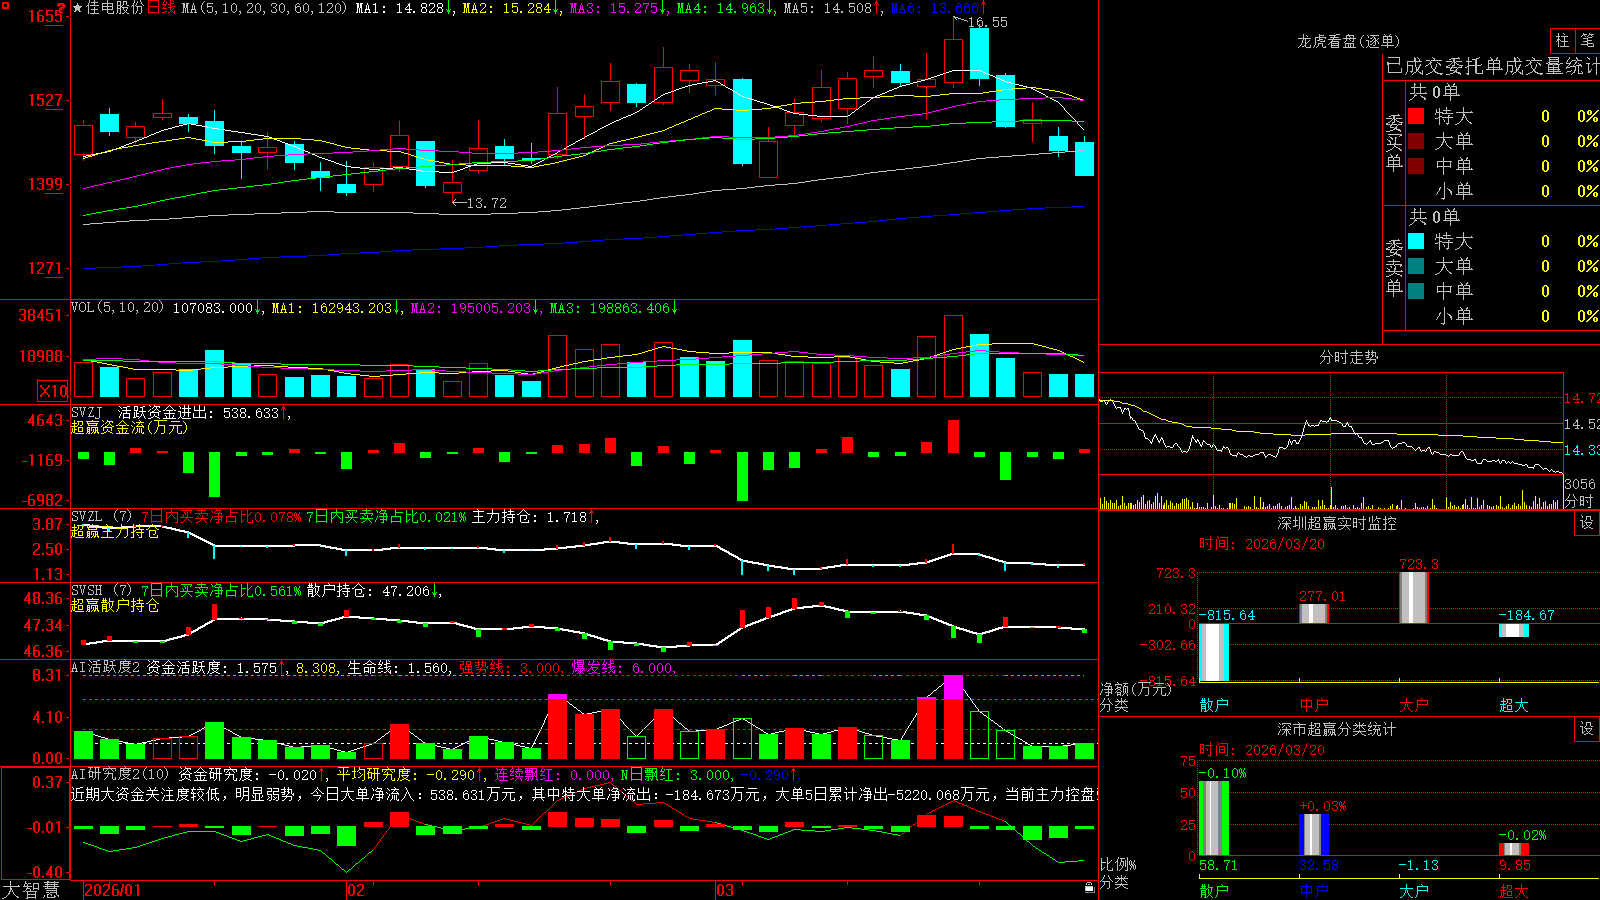The image size is (1600, 900).
Task: Select the 日线 period label
Action: click(162, 8)
